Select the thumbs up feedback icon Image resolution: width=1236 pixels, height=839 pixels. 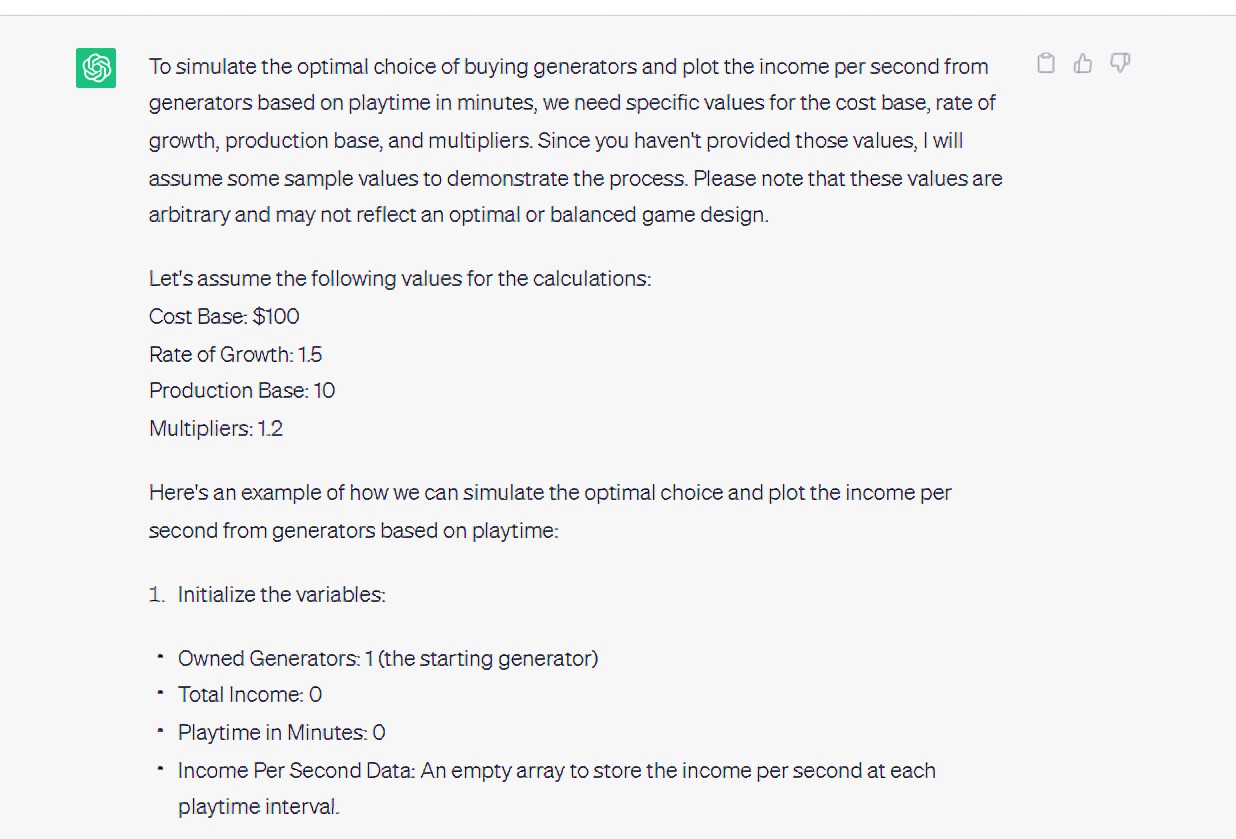[x=1083, y=63]
